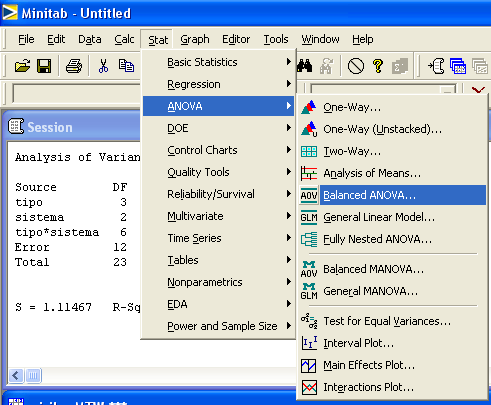Open Main Effects Plot
491x405 pixels.
[x=392, y=365]
